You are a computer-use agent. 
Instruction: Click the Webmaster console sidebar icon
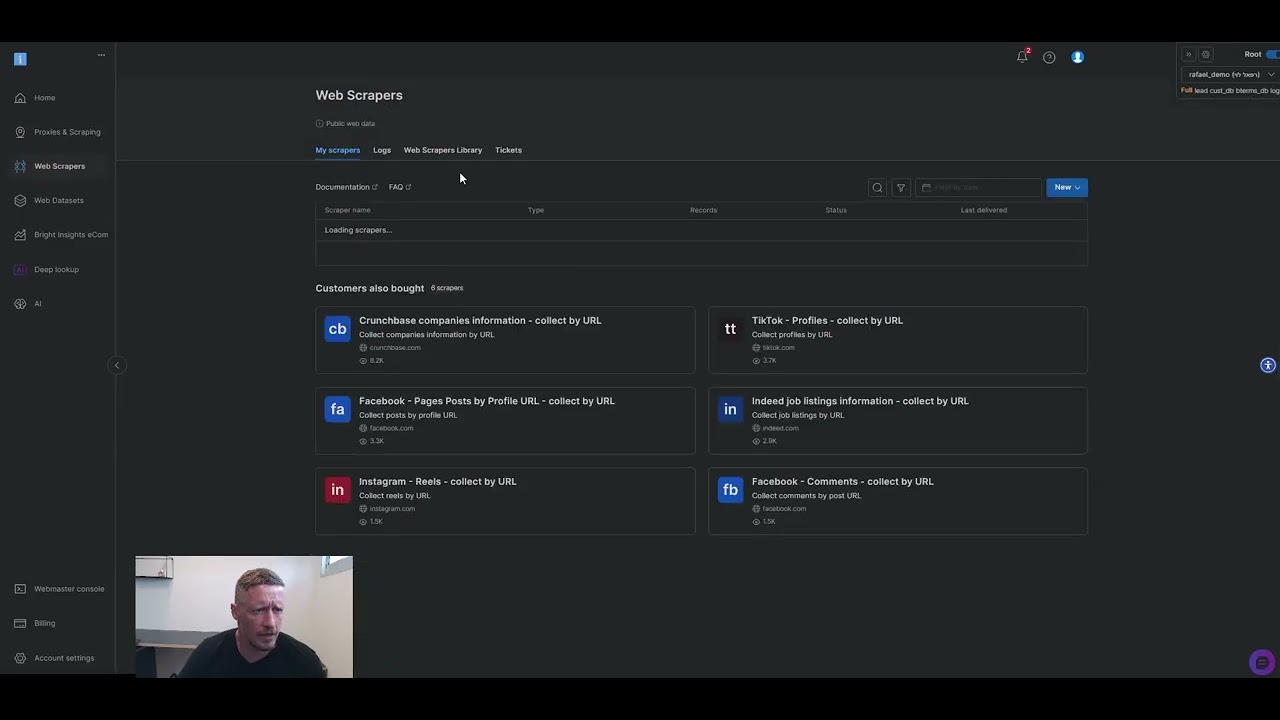click(x=20, y=589)
